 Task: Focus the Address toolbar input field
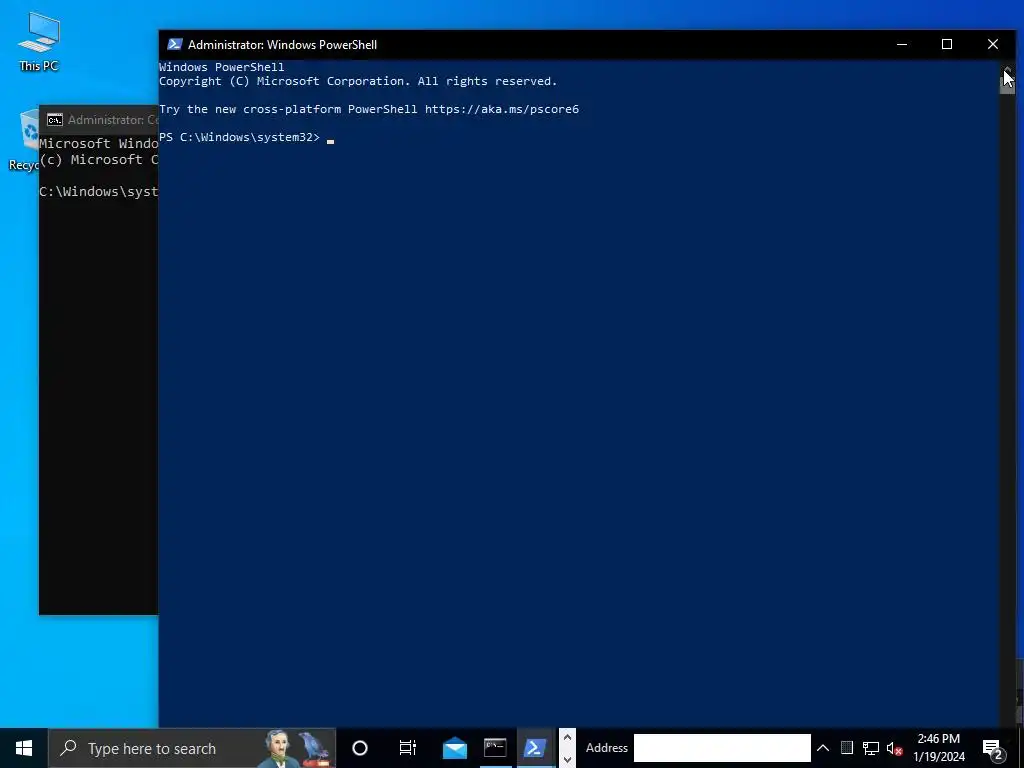point(722,748)
